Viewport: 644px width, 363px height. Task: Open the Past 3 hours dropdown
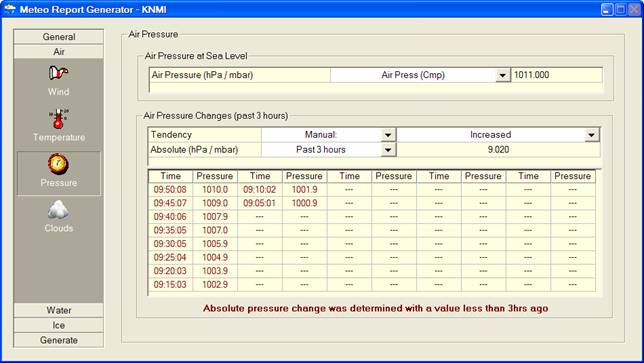click(x=388, y=150)
